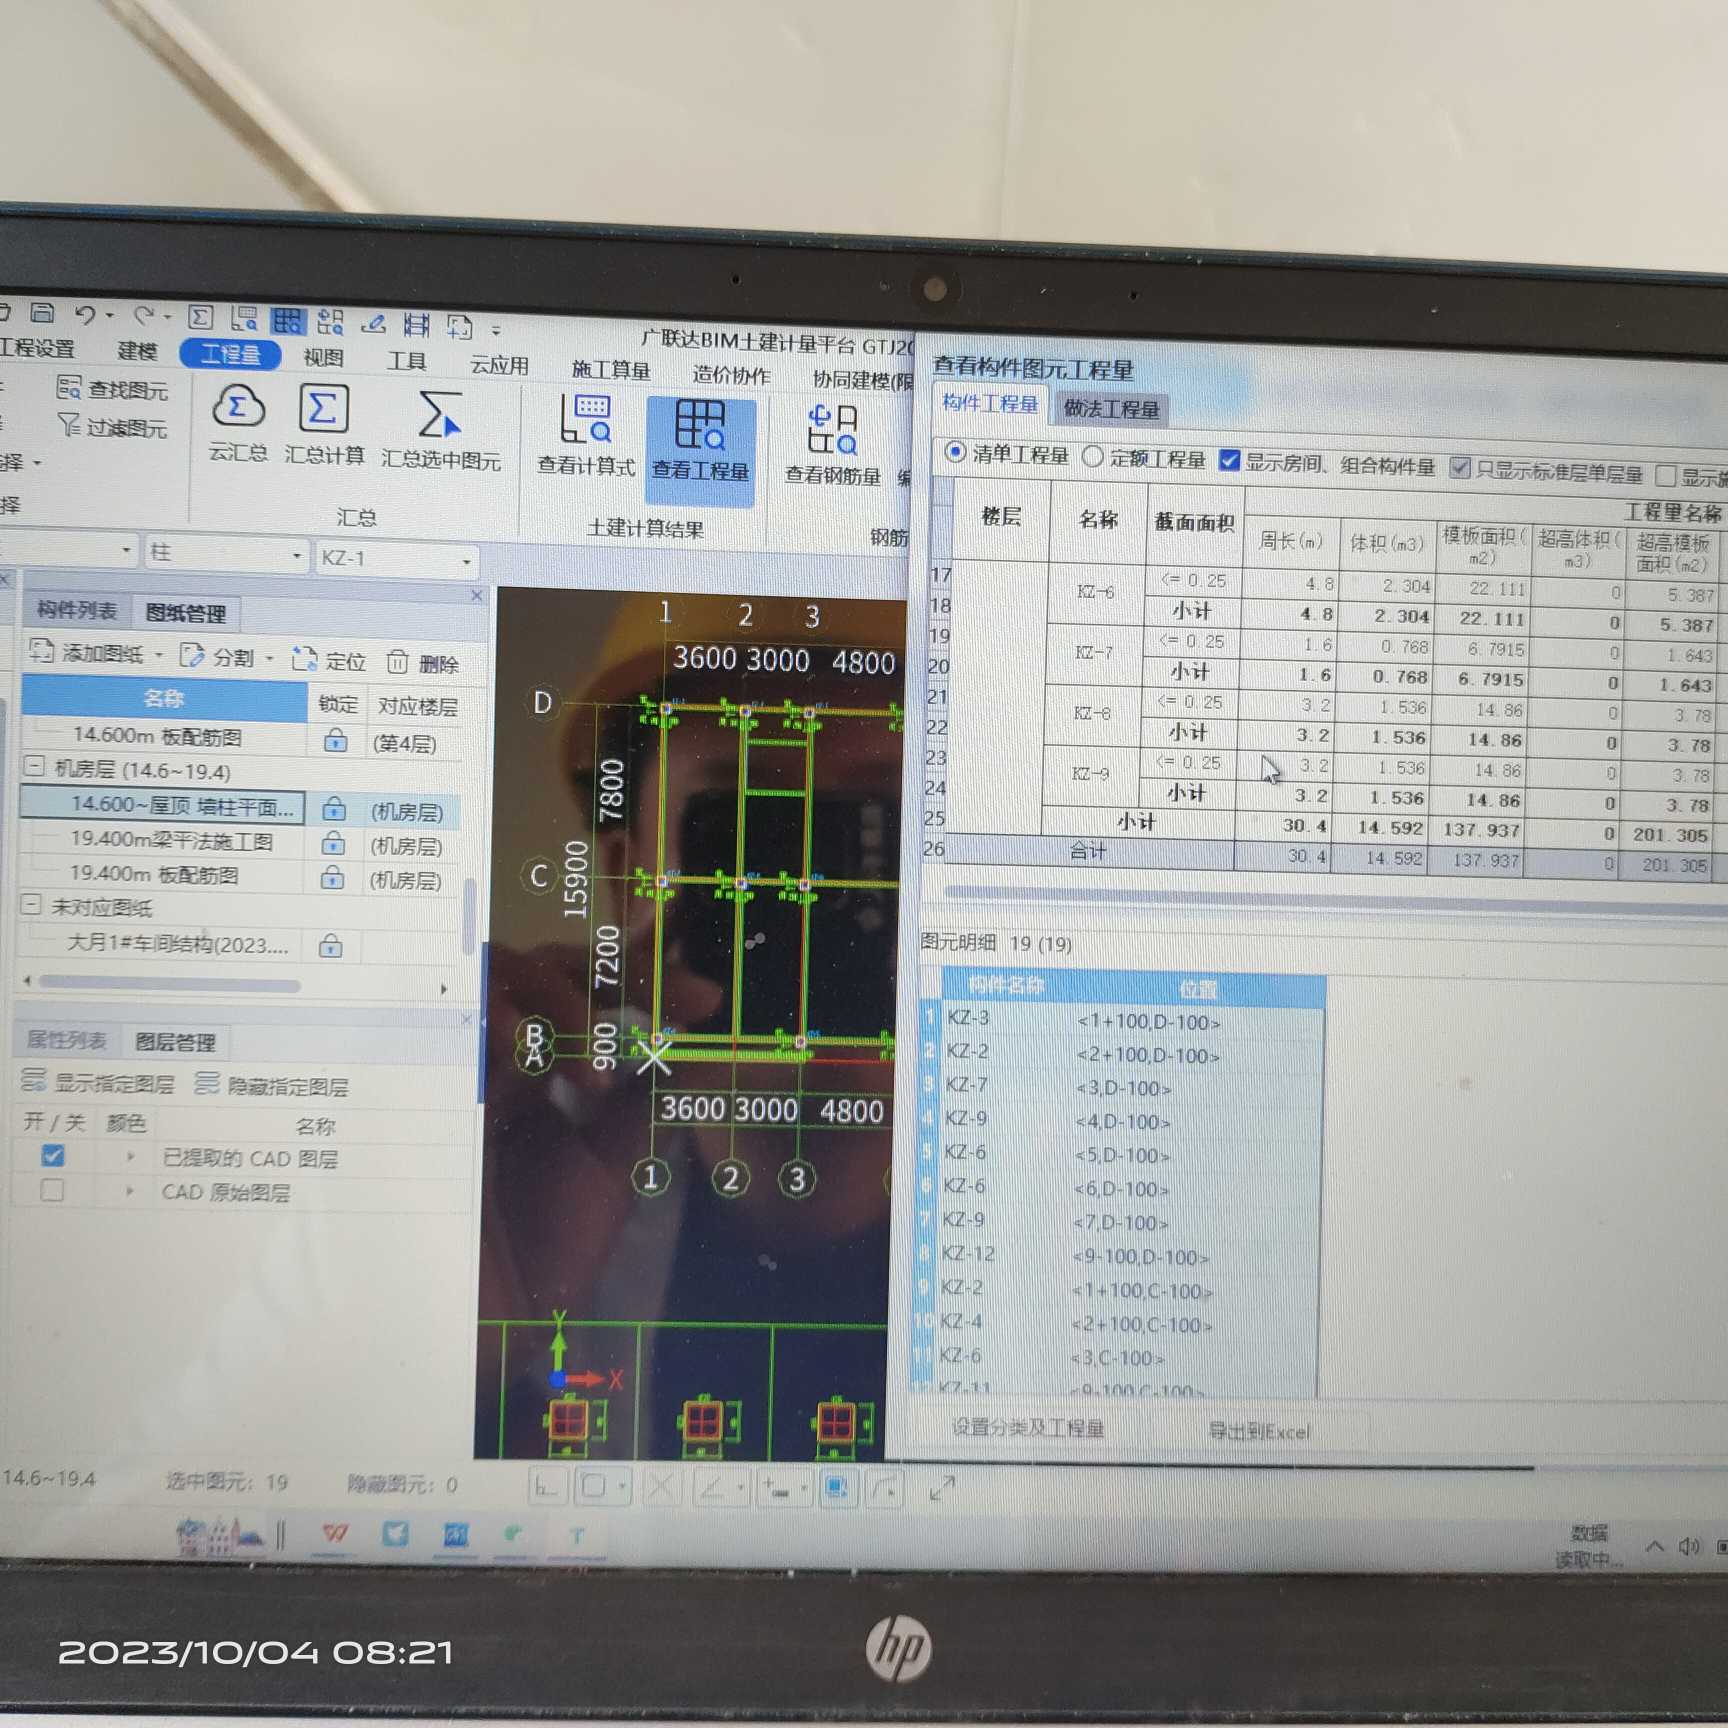Expand CAD 原始图层 arrow
Screen dimensions: 1728x1728
[130, 1191]
